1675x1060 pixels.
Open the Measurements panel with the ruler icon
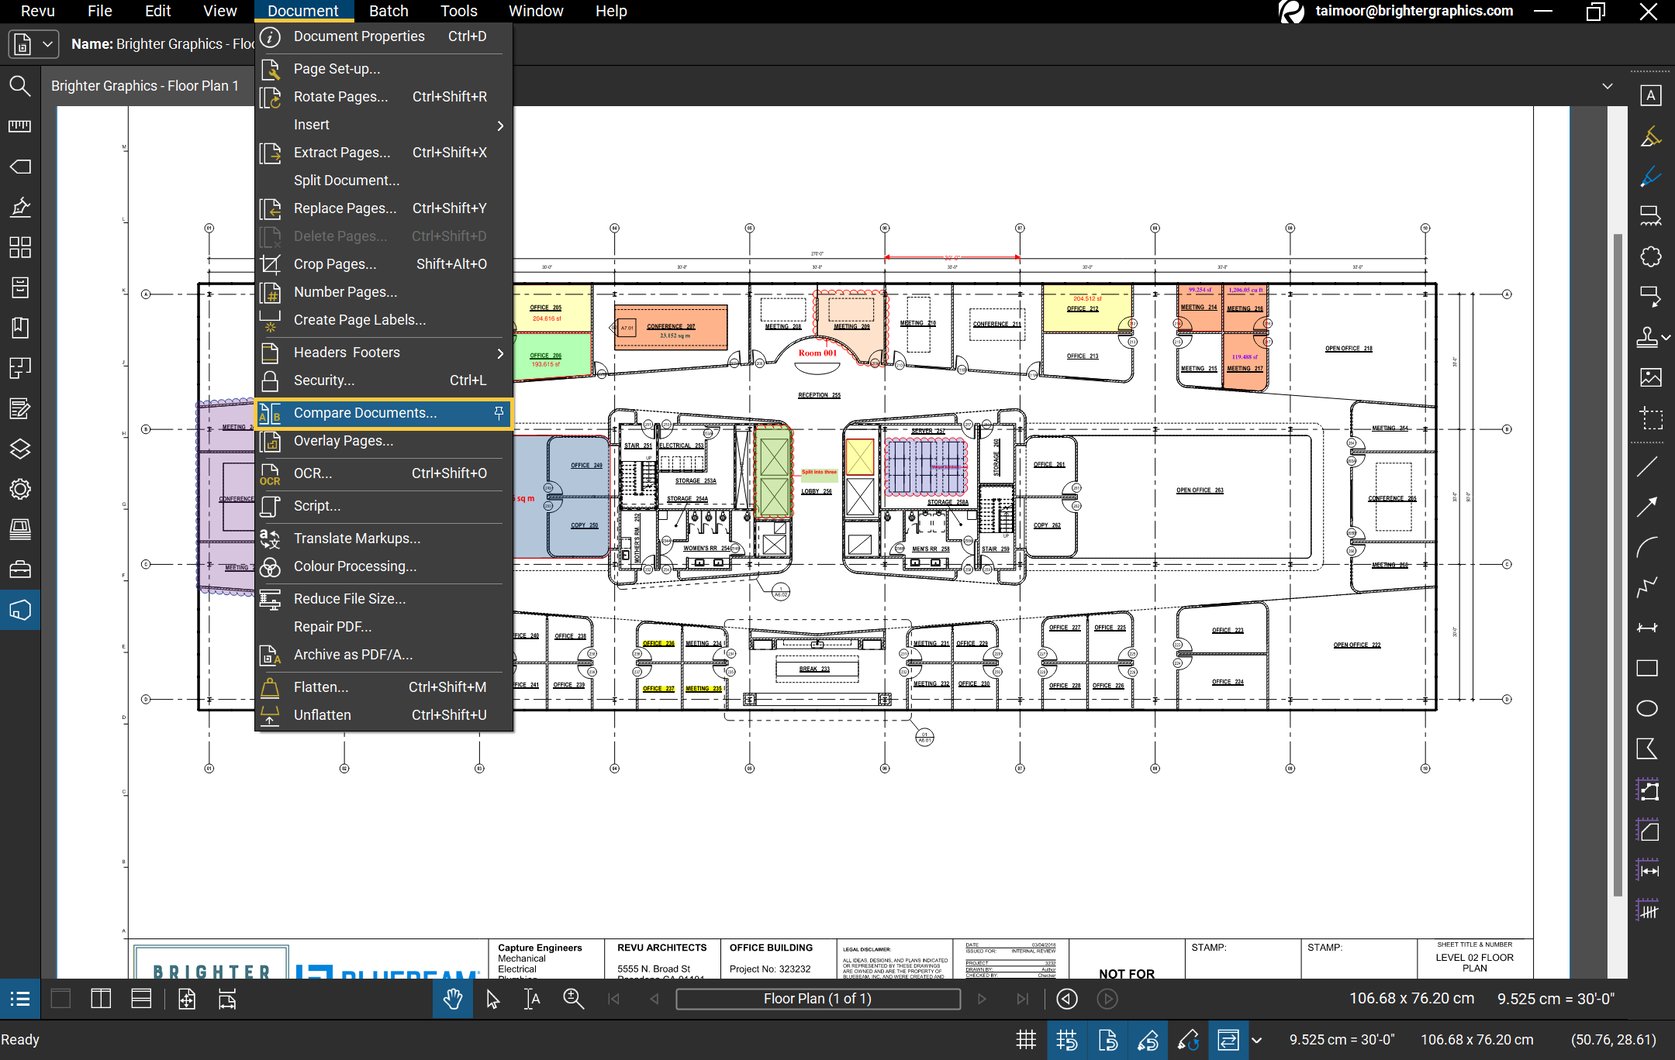tap(19, 126)
